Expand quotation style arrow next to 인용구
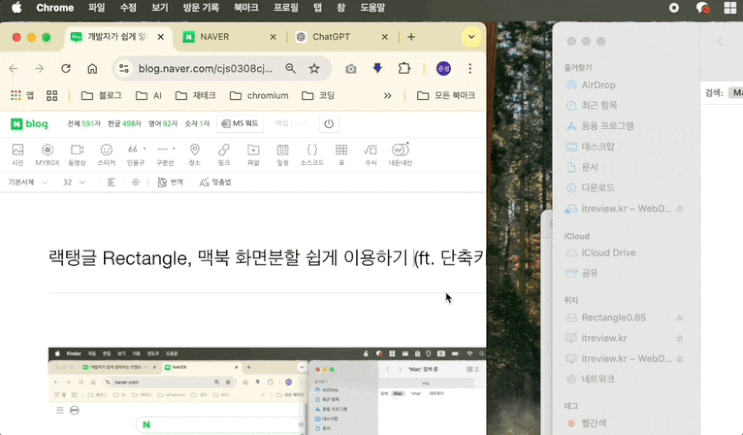The image size is (743, 435). (x=145, y=149)
